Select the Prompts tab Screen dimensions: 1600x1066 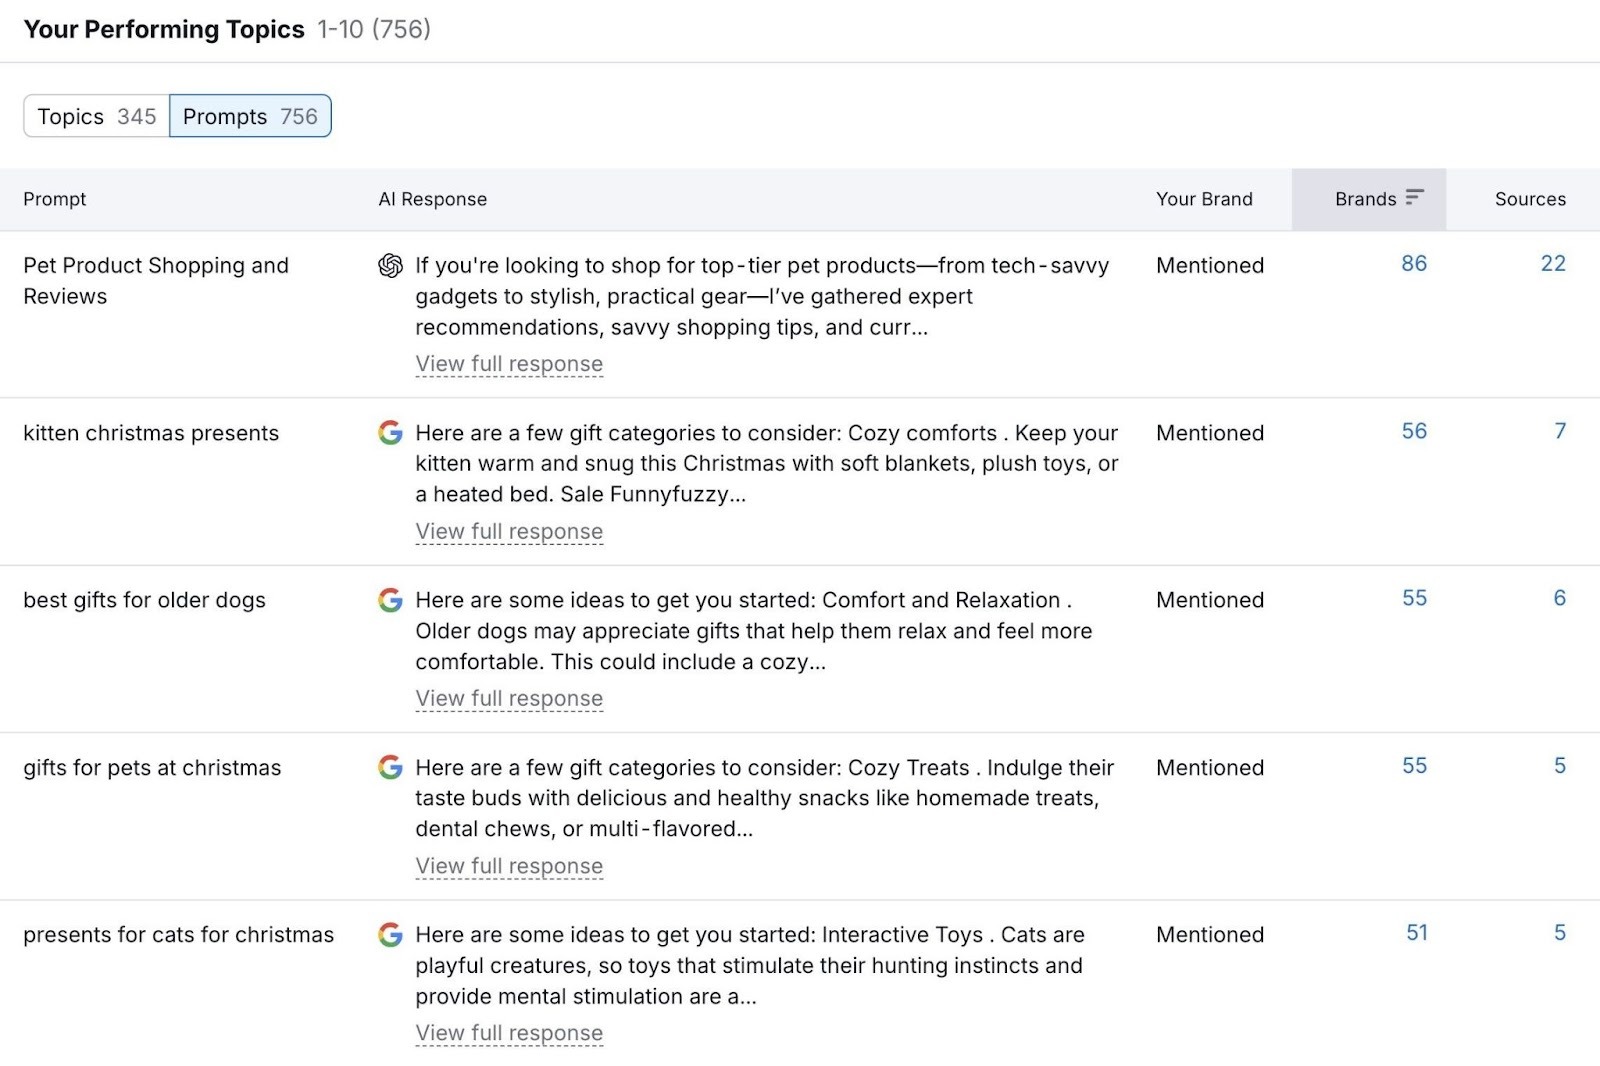(250, 116)
